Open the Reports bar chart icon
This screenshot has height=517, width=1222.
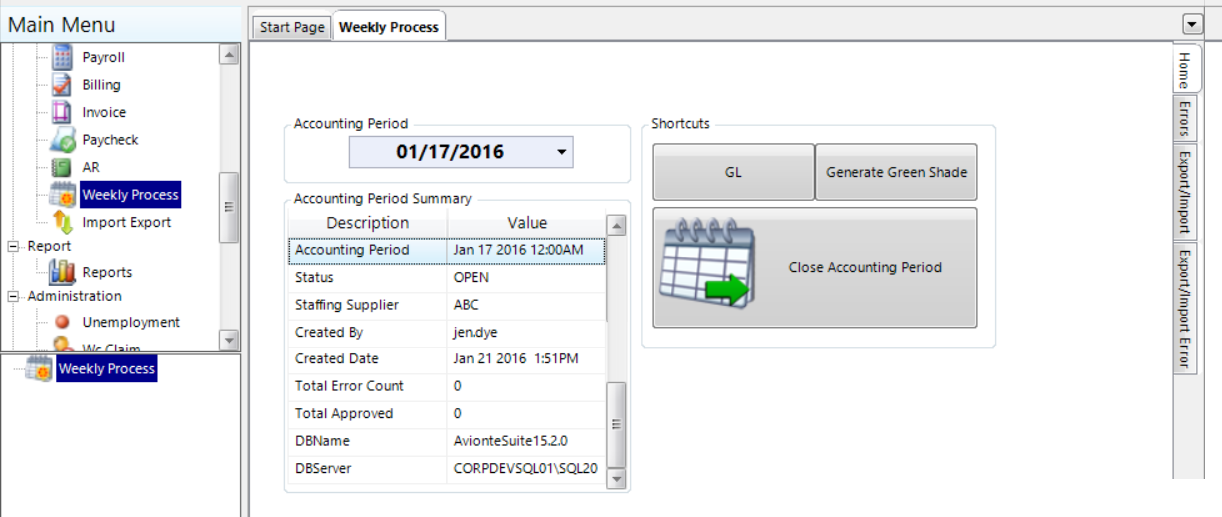click(62, 272)
